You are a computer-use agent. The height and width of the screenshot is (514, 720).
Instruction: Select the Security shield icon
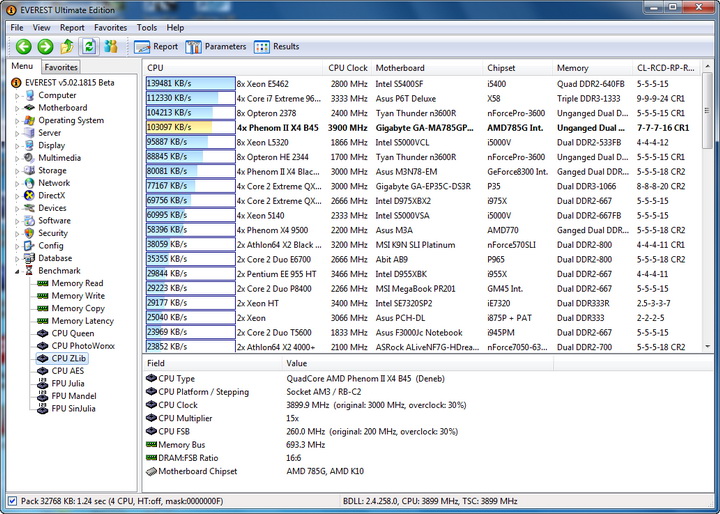point(29,233)
